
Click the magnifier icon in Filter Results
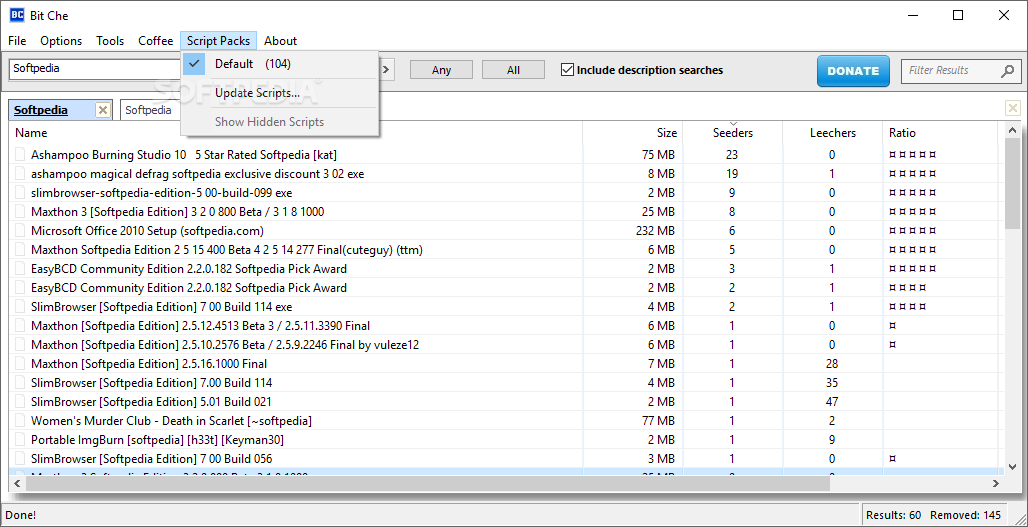1008,71
